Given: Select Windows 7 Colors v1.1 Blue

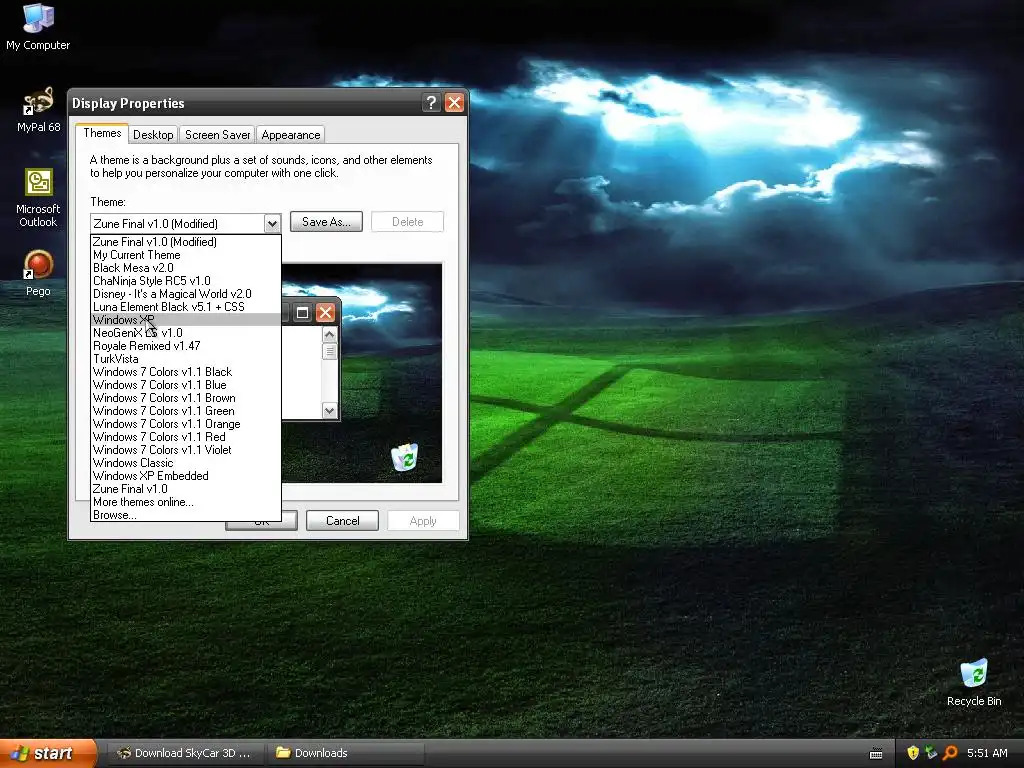Looking at the screenshot, I should coord(186,385).
